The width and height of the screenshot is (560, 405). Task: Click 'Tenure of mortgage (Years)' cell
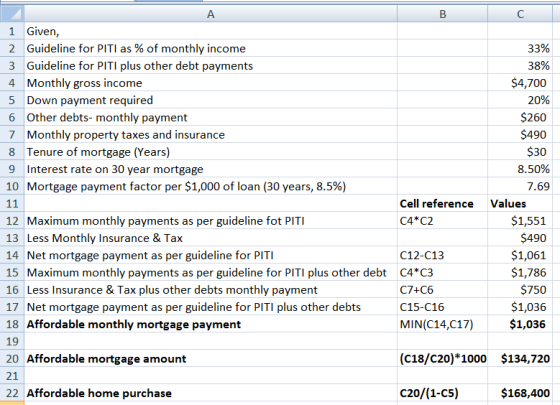click(x=211, y=152)
